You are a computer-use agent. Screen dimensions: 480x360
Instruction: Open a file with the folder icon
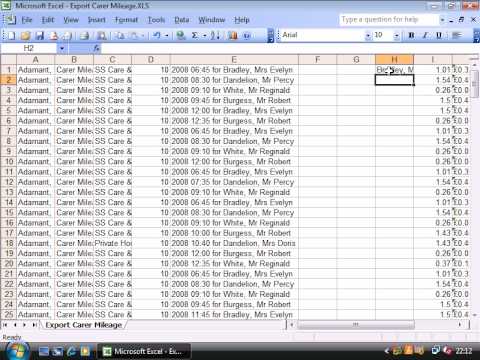pos(25,35)
